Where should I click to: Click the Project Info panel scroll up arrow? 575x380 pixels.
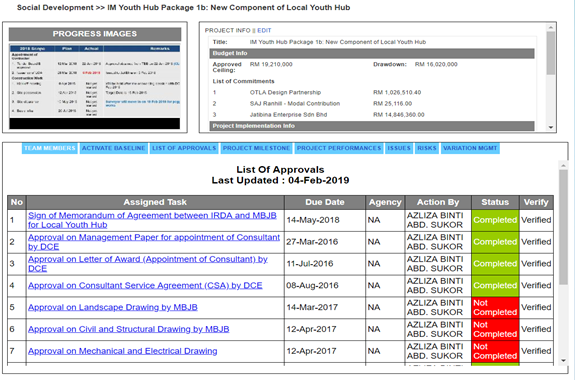[x=550, y=28]
